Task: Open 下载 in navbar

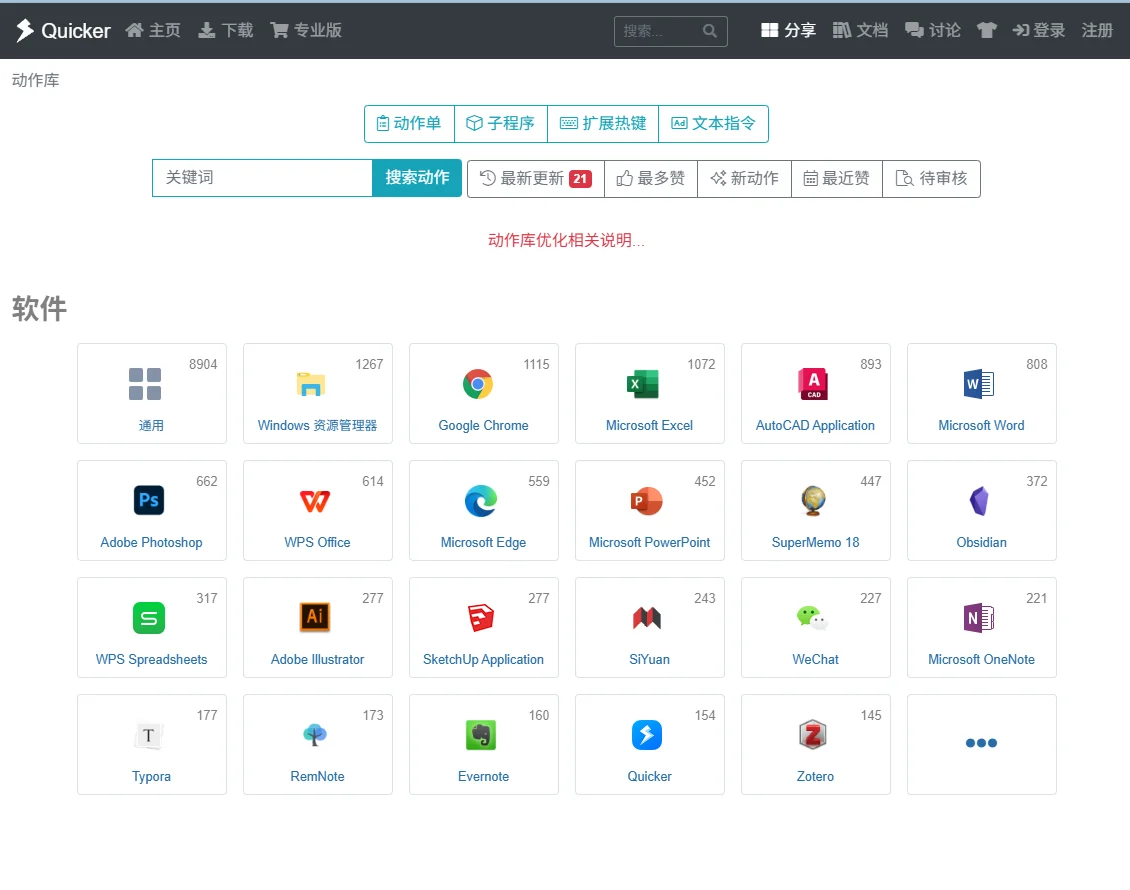Action: [x=226, y=30]
